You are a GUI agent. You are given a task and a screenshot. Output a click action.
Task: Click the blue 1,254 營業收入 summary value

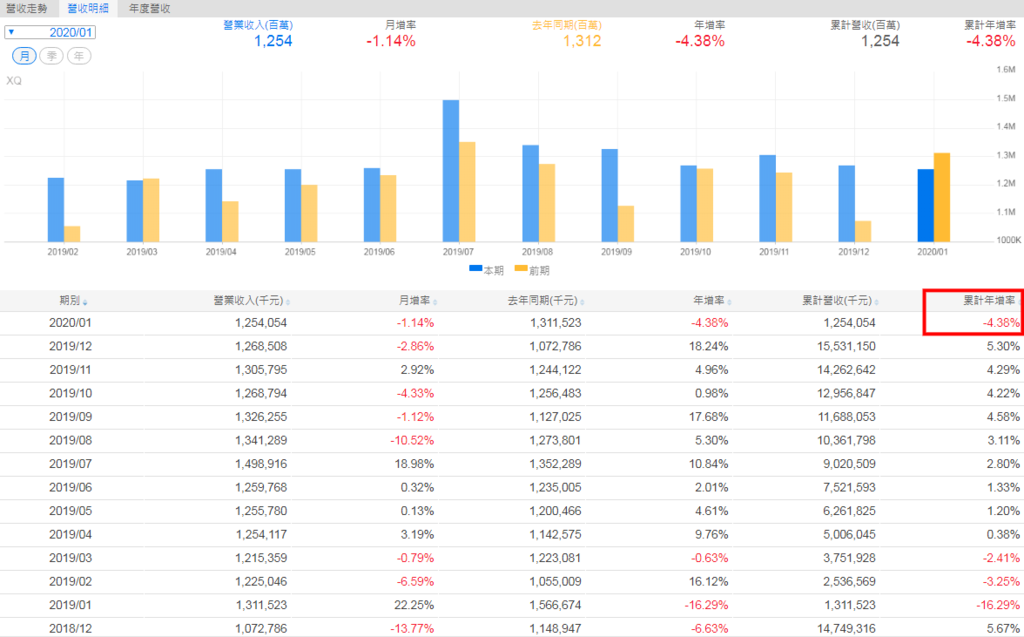click(x=273, y=41)
